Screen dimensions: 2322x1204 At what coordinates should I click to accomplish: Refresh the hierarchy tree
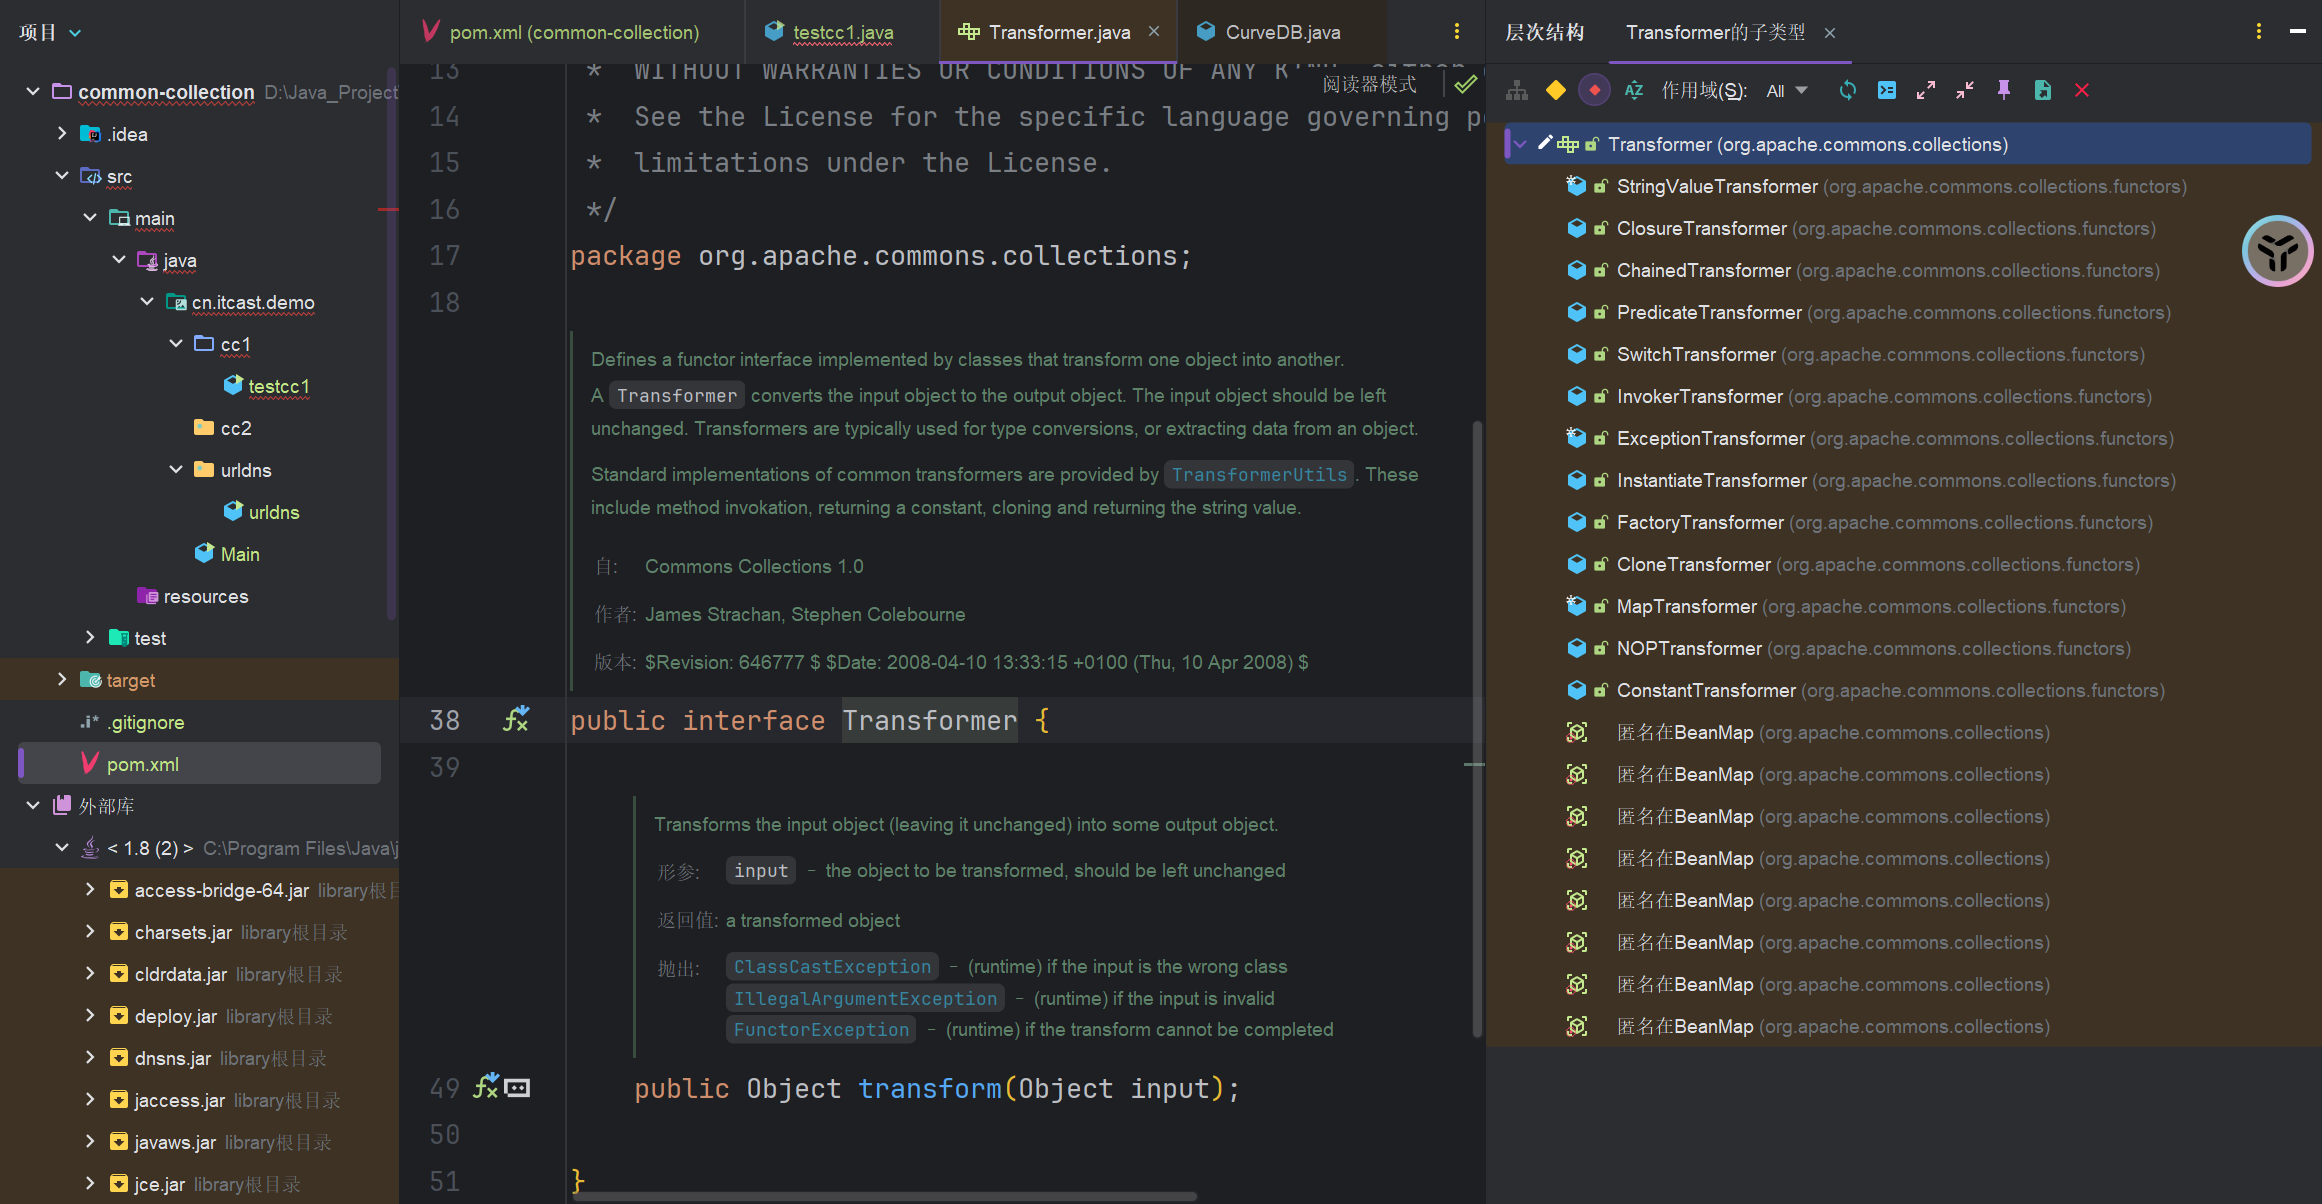pos(1847,91)
